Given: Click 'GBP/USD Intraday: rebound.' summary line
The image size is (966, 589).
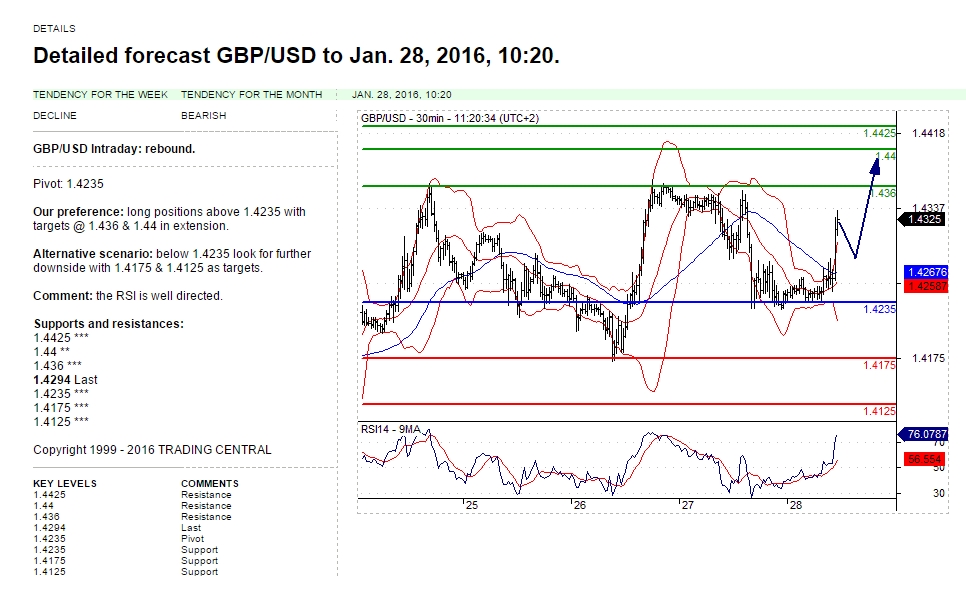Looking at the screenshot, I should [114, 149].
